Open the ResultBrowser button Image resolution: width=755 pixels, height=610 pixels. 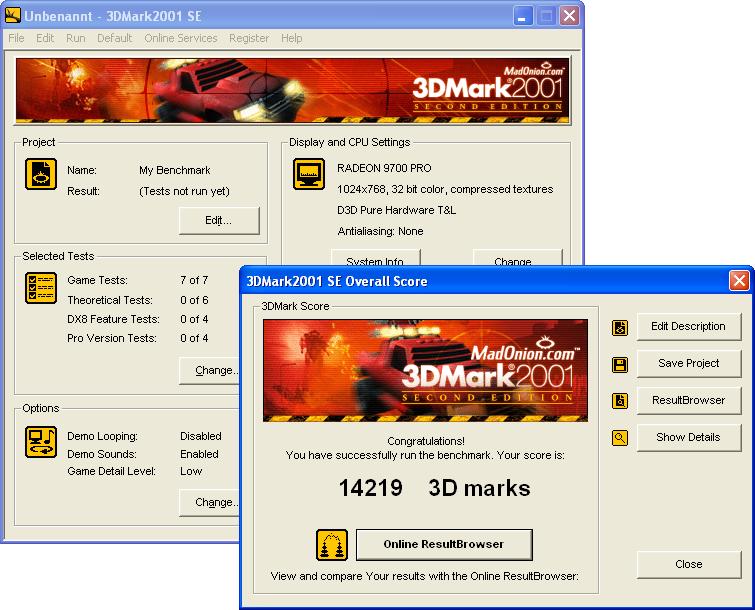689,401
